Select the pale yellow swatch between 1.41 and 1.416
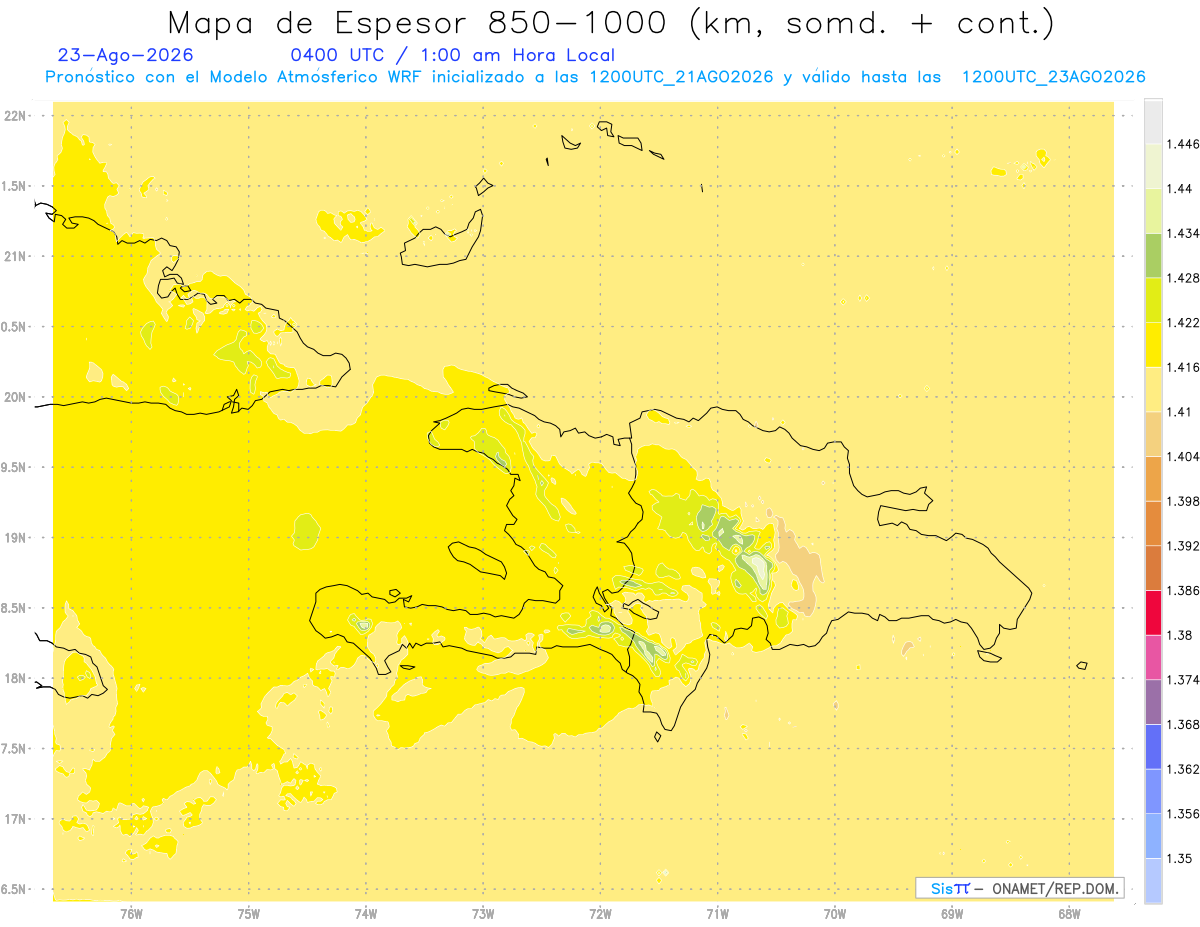1200x927 pixels. [1153, 389]
